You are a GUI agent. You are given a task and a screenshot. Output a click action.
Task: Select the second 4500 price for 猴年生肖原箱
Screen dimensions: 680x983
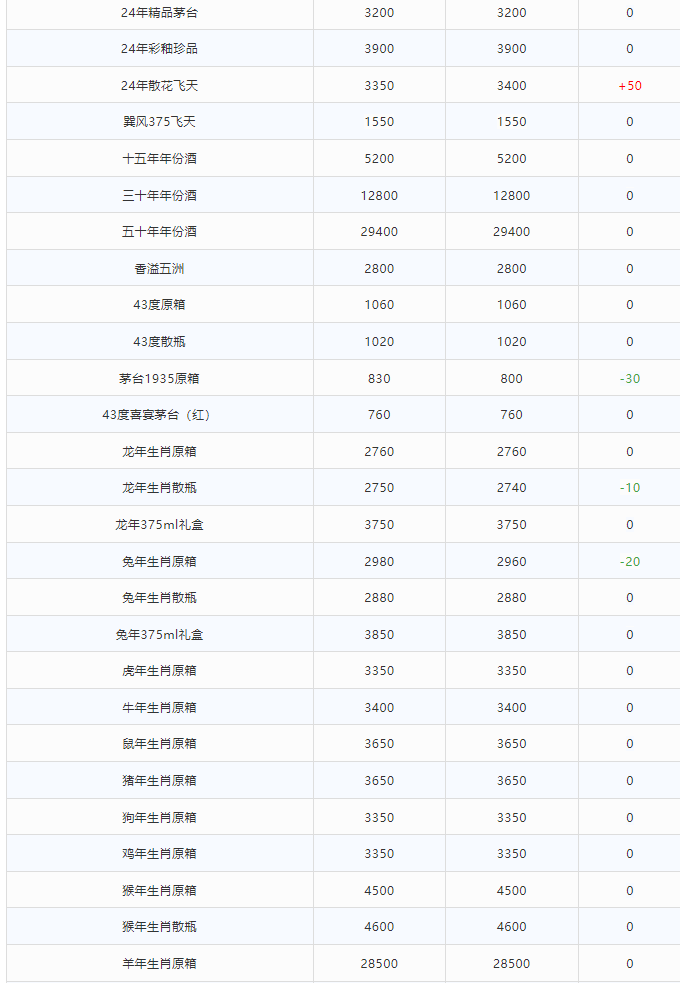point(511,891)
